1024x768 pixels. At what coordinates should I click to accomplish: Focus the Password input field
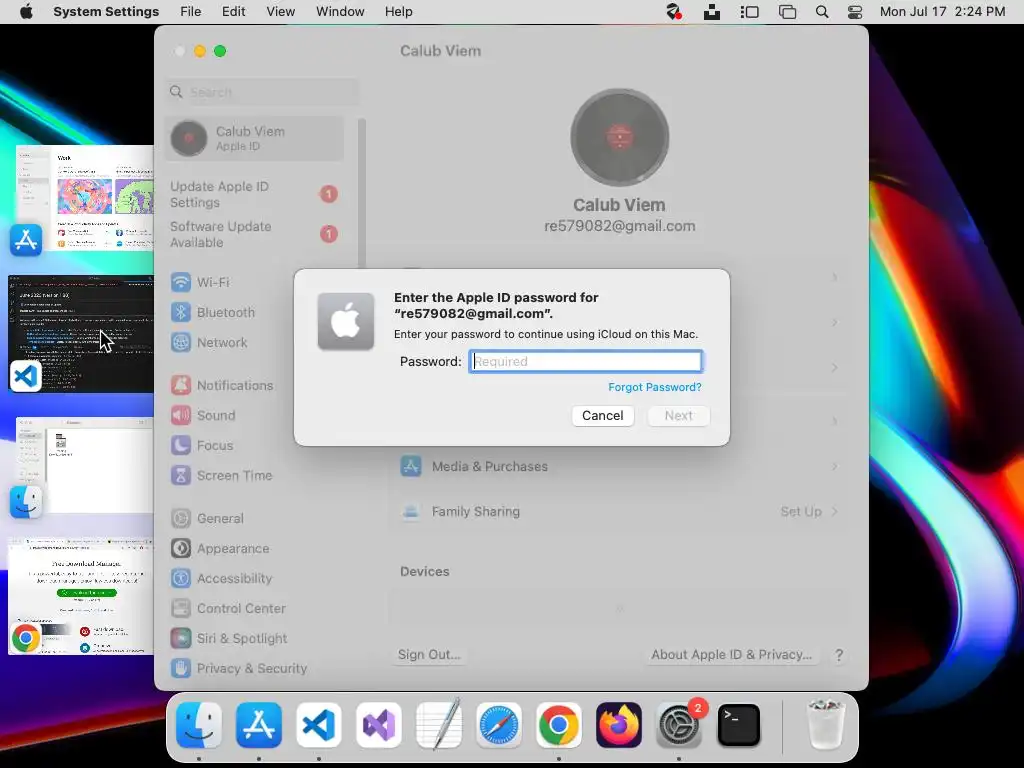586,361
